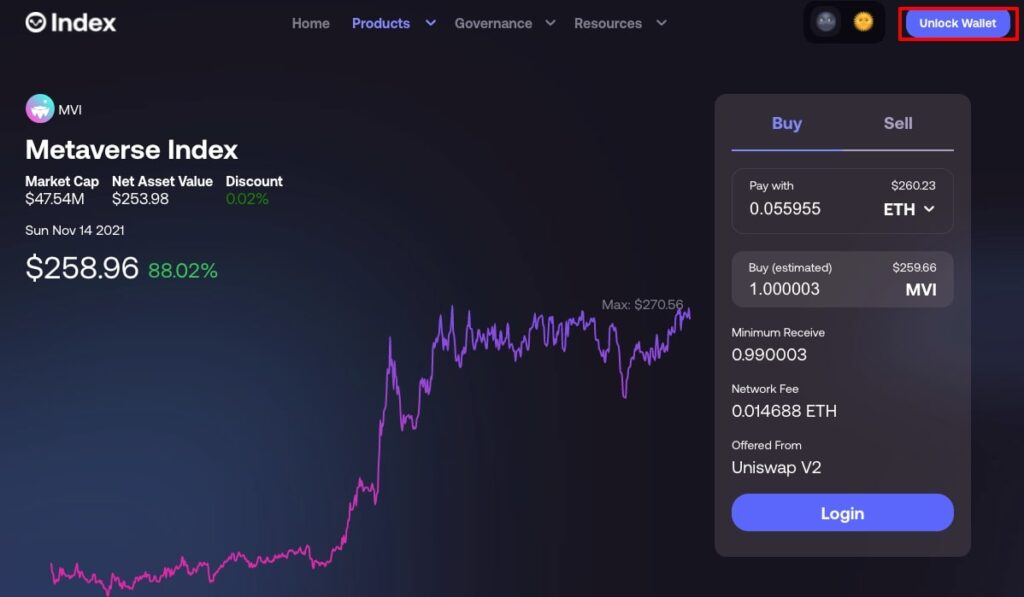The height and width of the screenshot is (597, 1024).
Task: Expand the Governance dropdown chevron
Action: point(551,23)
